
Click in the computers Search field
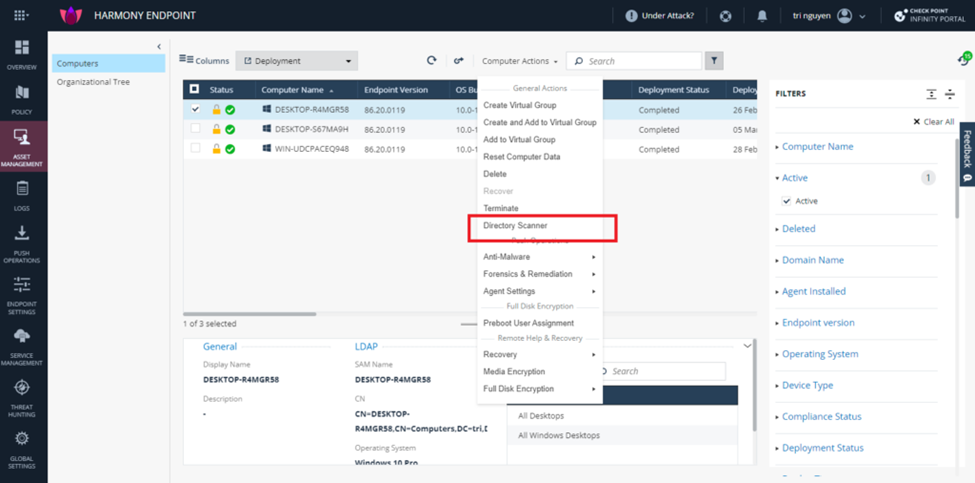click(634, 61)
